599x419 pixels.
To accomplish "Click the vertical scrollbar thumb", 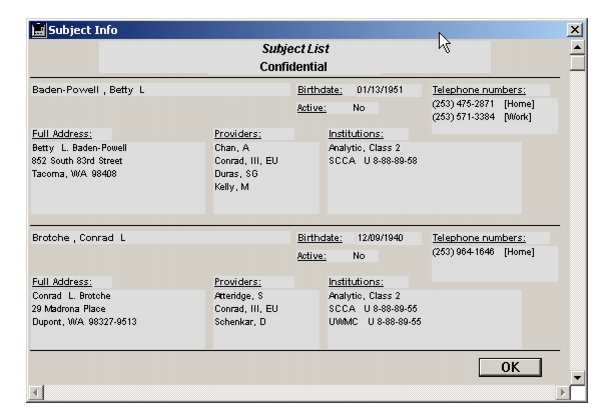I will pyautogui.click(x=577, y=63).
